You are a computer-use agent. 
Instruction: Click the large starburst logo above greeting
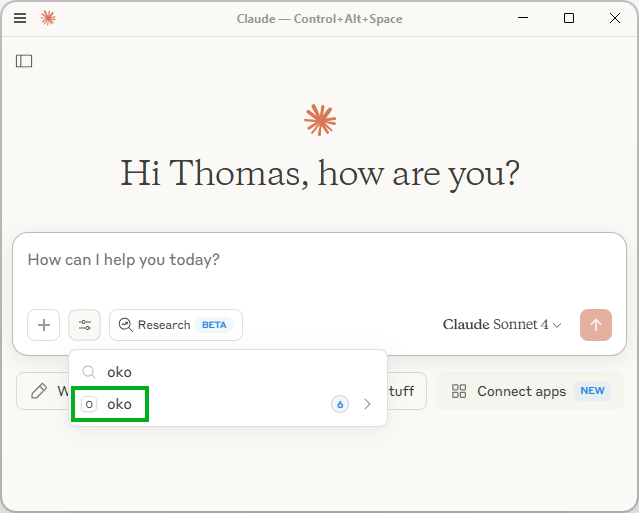pyautogui.click(x=320, y=120)
